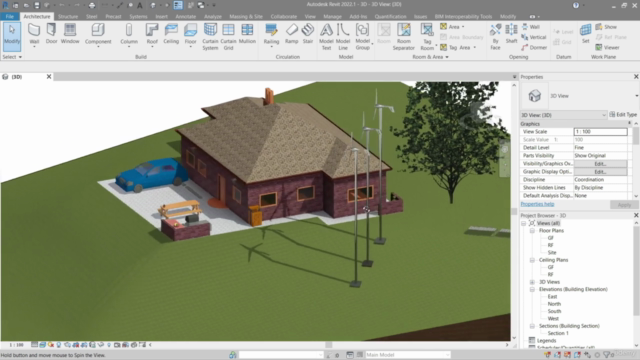640x360 pixels.
Task: Open the Model Group tool
Action: [362, 37]
